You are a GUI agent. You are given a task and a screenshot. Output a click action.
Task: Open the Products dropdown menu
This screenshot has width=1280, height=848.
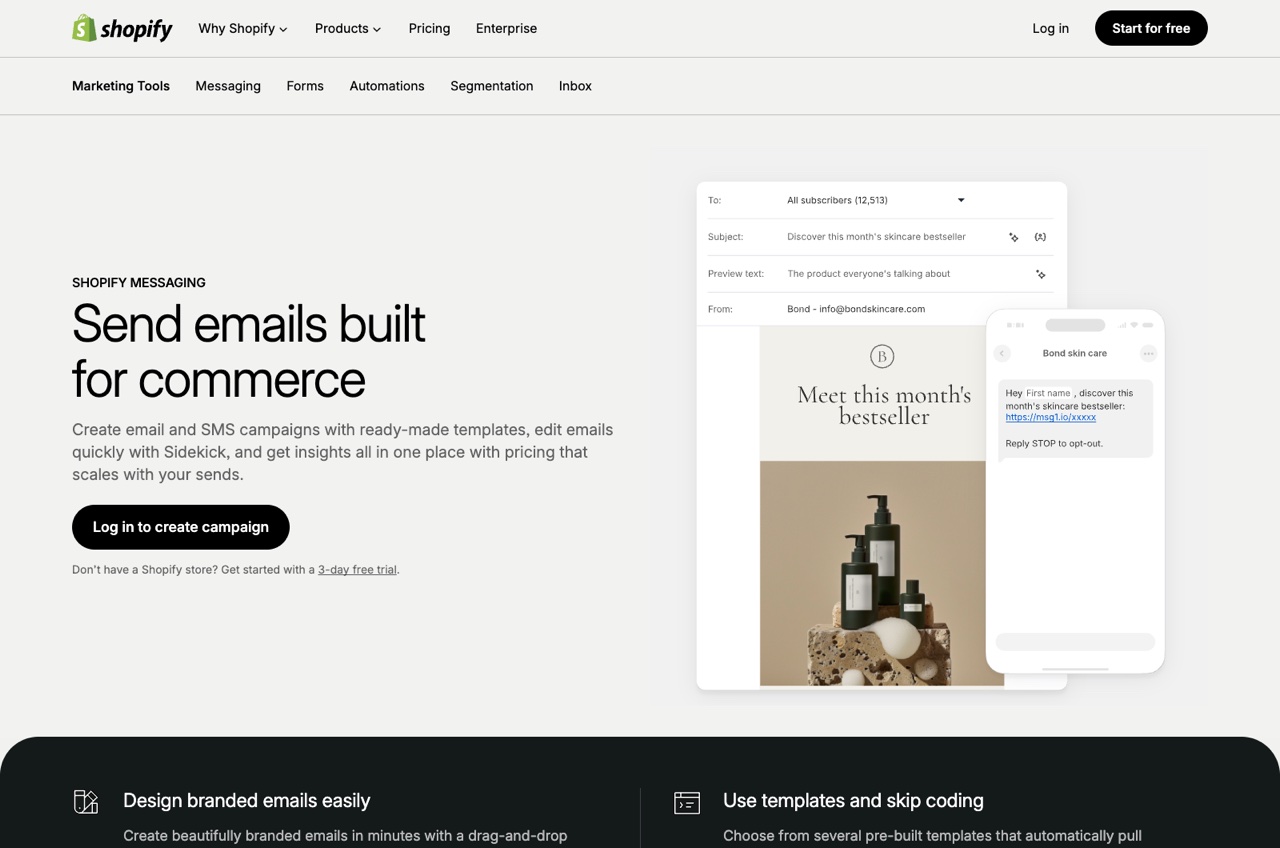(x=348, y=28)
